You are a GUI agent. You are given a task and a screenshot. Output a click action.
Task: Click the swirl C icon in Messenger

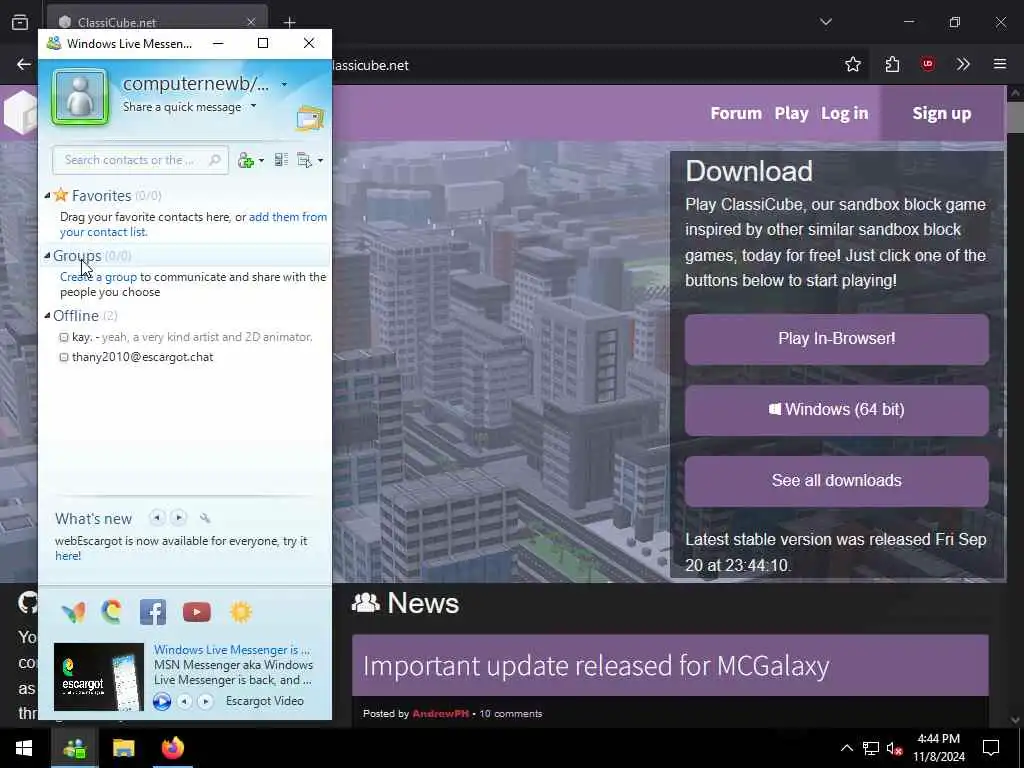pos(112,612)
